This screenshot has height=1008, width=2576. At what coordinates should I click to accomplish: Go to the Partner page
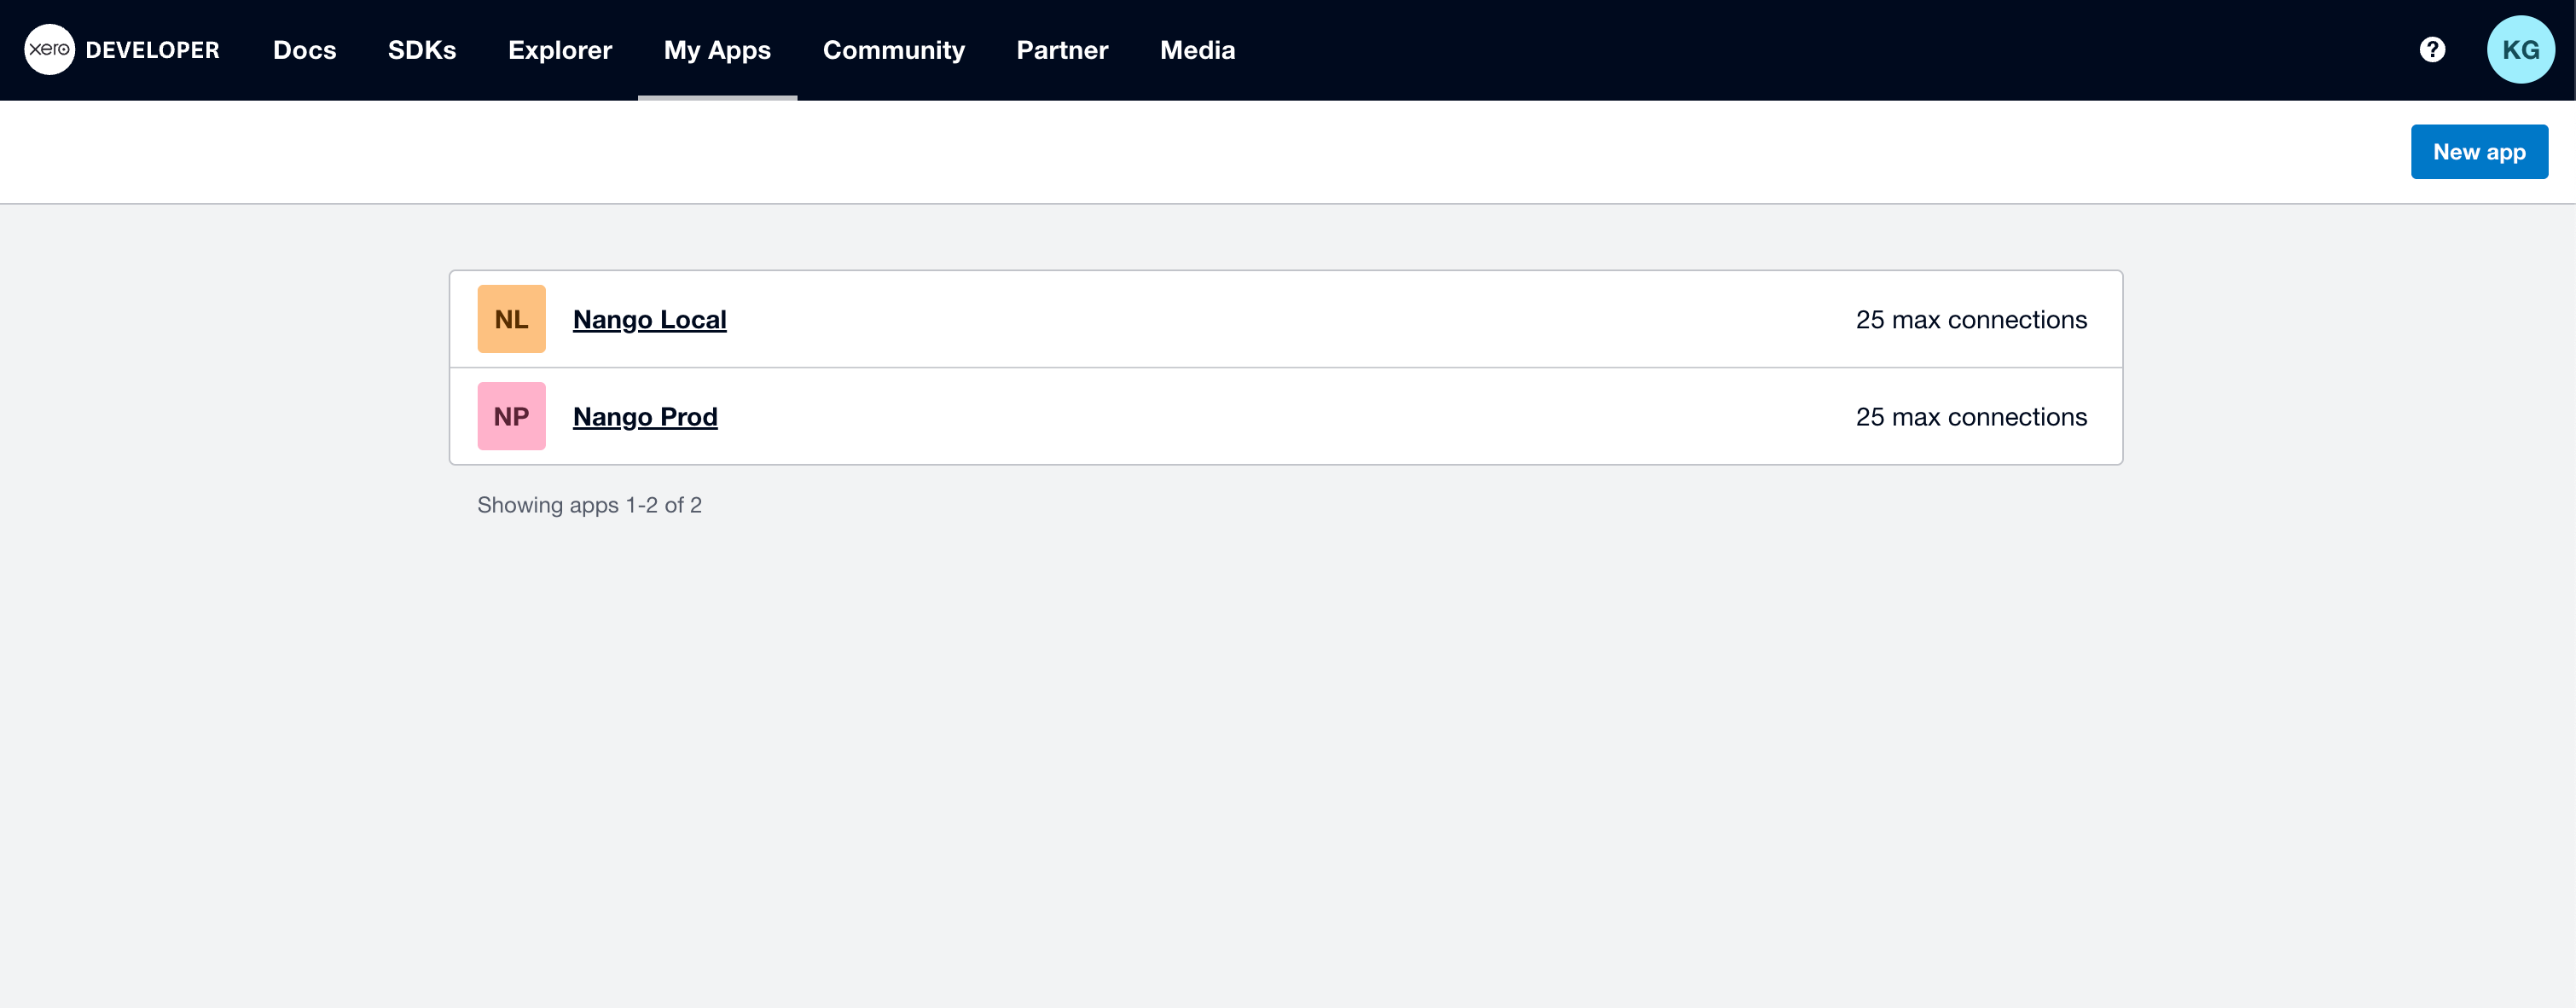1062,50
